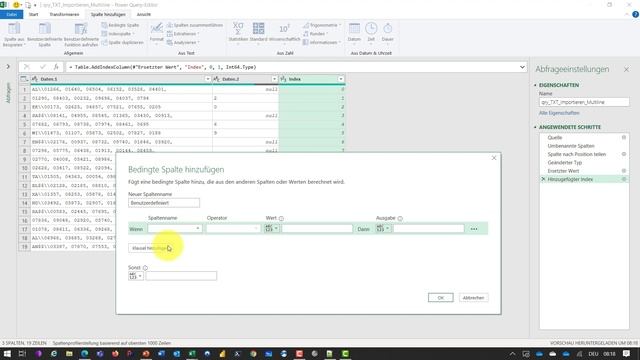Select the Spalte hinzufügen ribbon tab
640x360 pixels.
coord(108,14)
